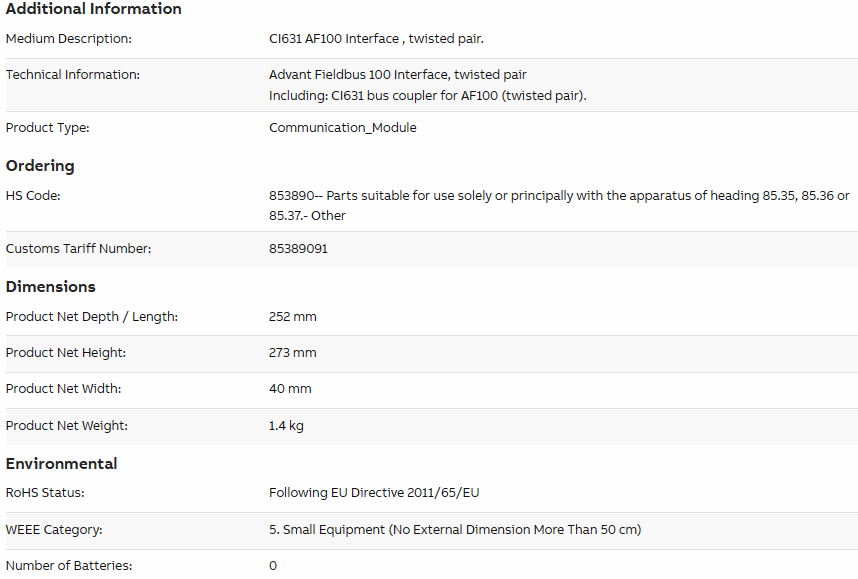The image size is (858, 579).
Task: Click the Advant Fieldbus 100 Interface text
Action: click(x=397, y=74)
